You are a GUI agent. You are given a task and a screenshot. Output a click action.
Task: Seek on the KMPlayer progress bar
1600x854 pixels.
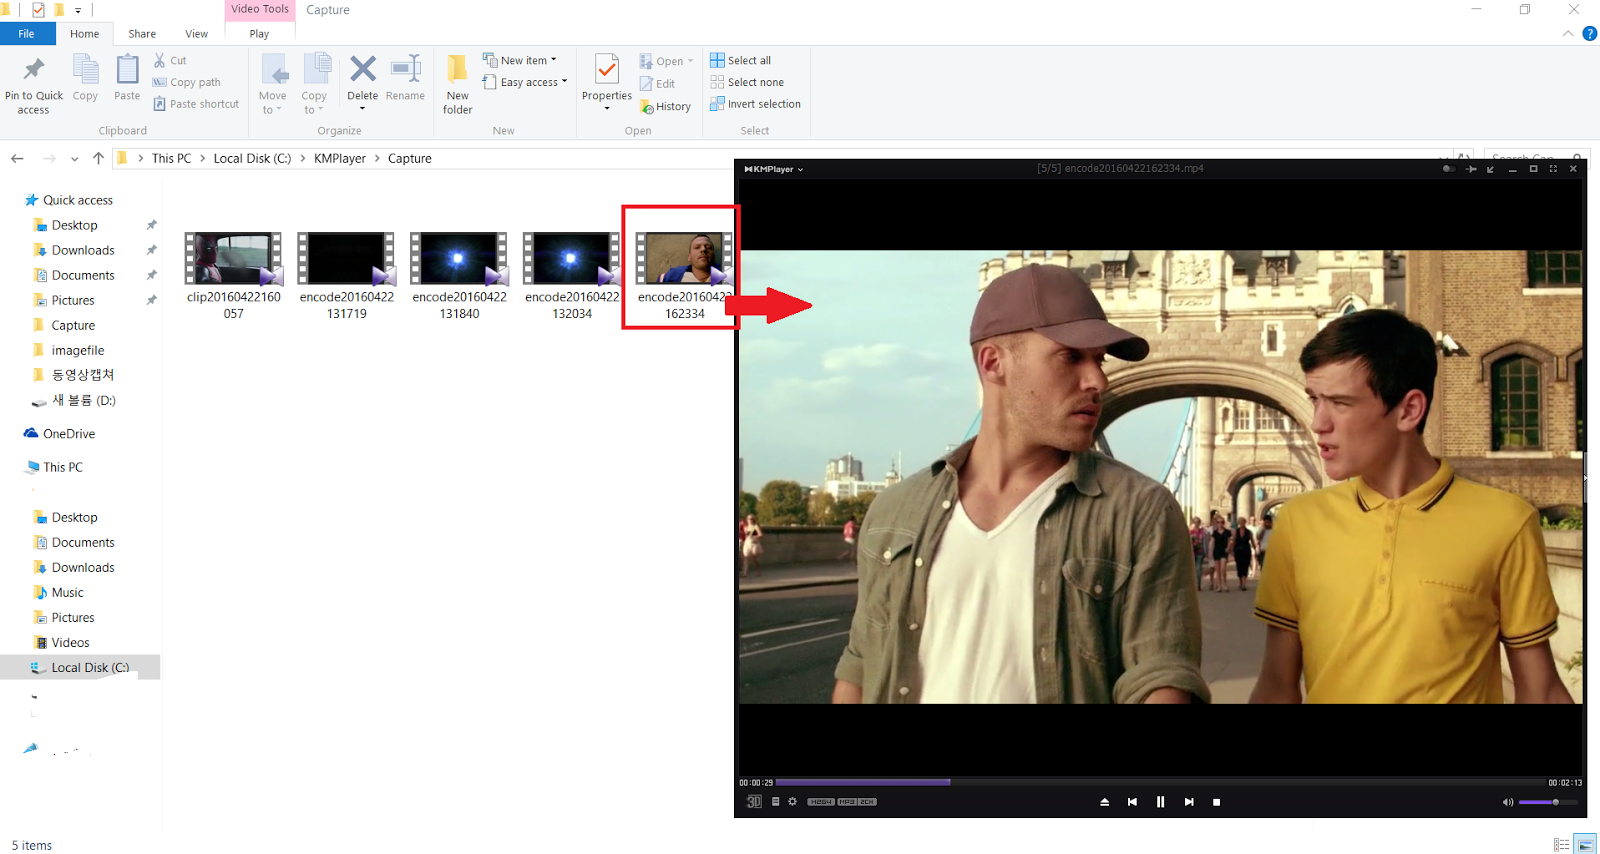pyautogui.click(x=1160, y=782)
